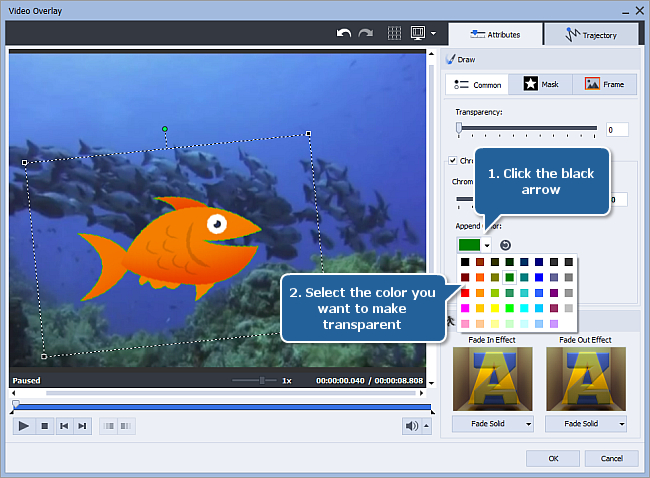Viewport: 650px width, 478px height.
Task: Click the Transparency value input field
Action: click(x=617, y=130)
